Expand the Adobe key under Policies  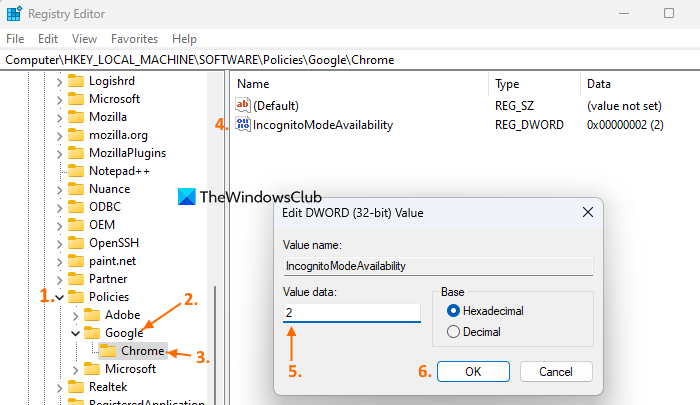[x=75, y=316]
